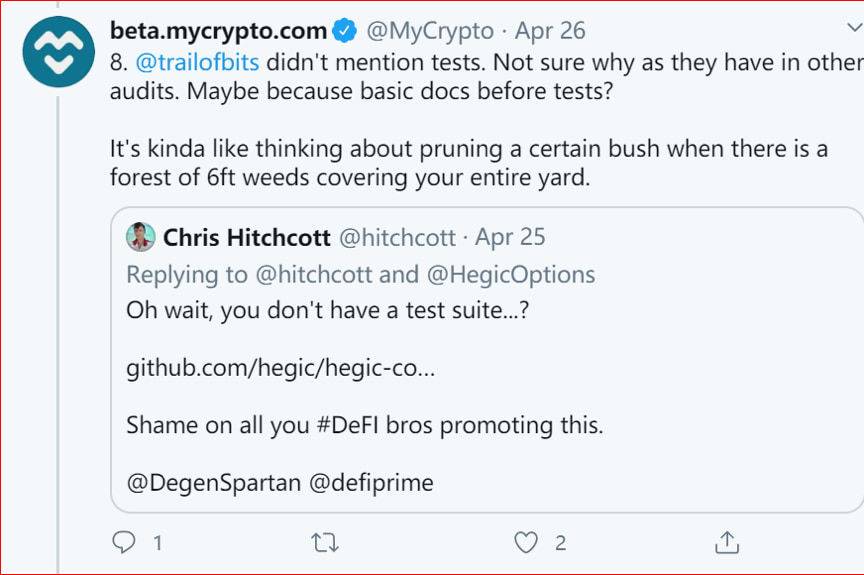Open the @DegenSpartan mention
Screen dimensions: 864x575
214,483
